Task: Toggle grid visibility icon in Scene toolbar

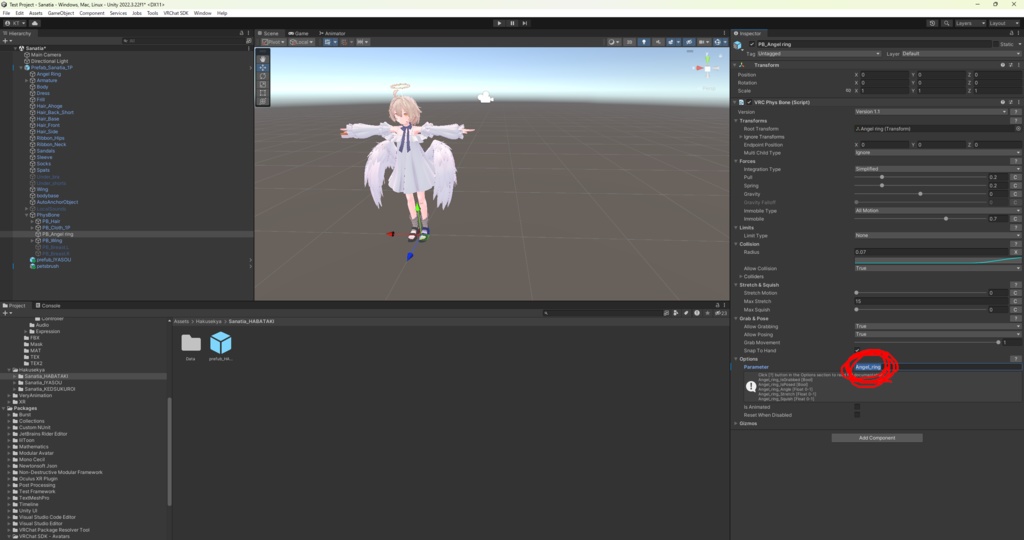Action: (x=330, y=42)
